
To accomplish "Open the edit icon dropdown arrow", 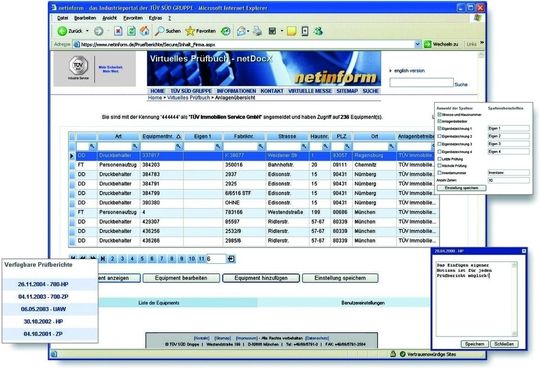I will pos(282,31).
